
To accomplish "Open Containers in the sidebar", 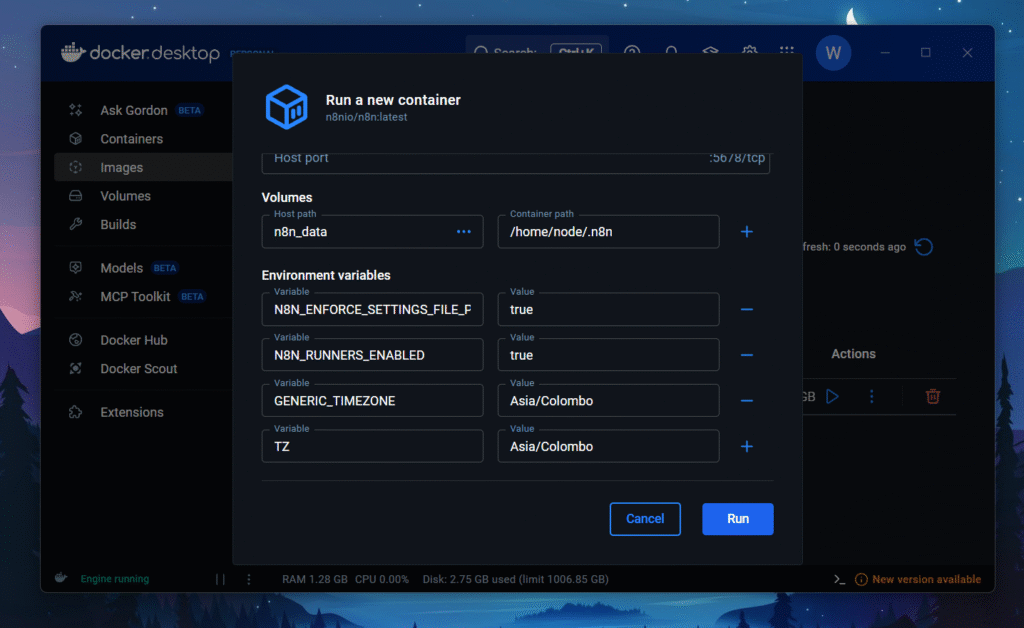I will [x=131, y=139].
